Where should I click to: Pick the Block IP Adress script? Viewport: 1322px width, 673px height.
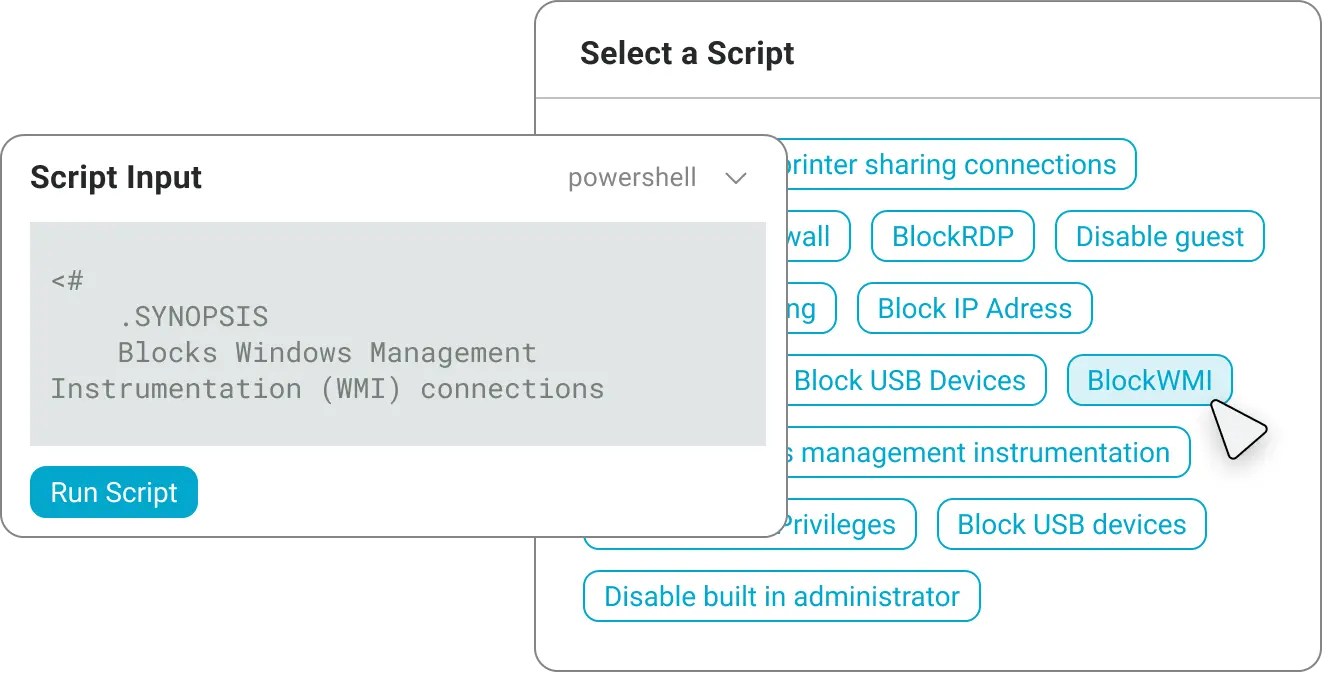click(974, 309)
